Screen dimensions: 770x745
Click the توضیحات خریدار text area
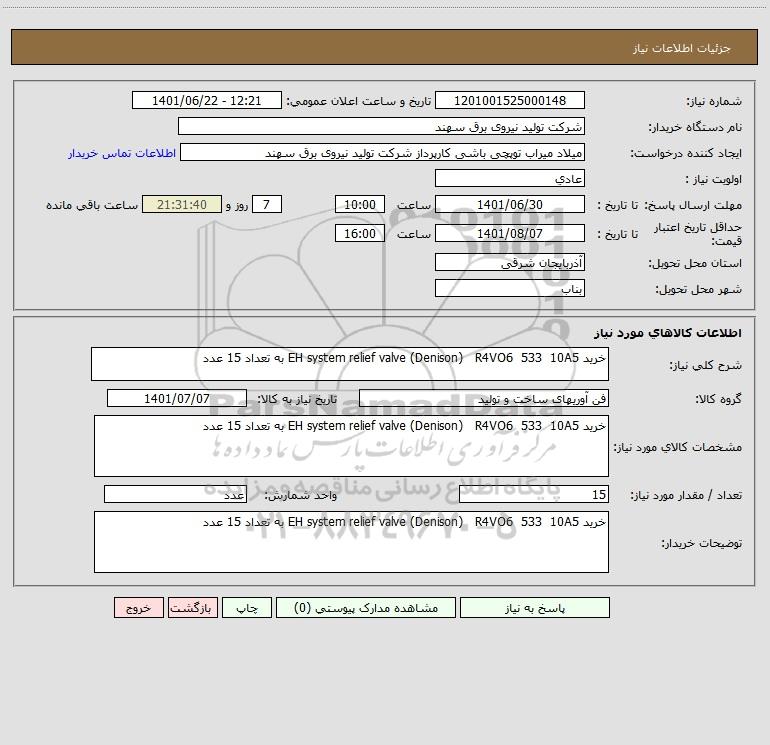click(x=351, y=542)
